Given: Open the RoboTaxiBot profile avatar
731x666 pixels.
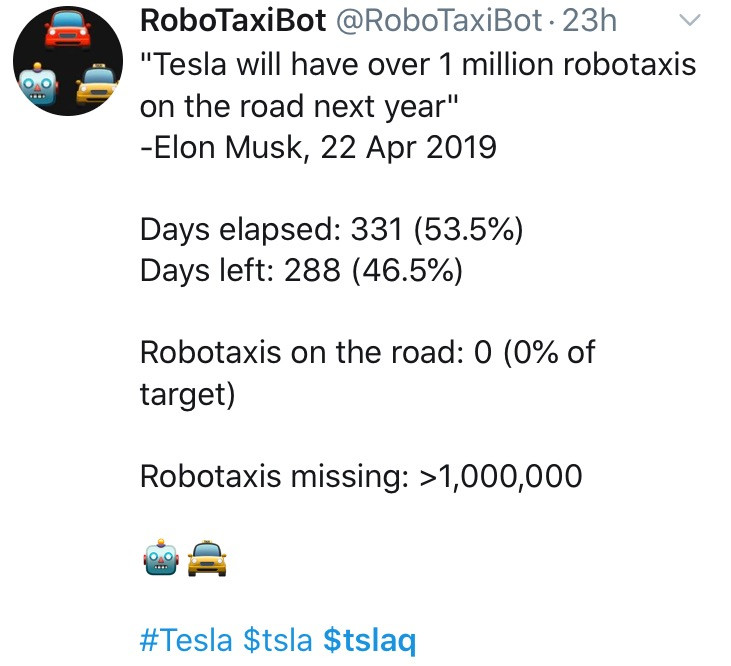Looking at the screenshot, I should pos(68,61).
